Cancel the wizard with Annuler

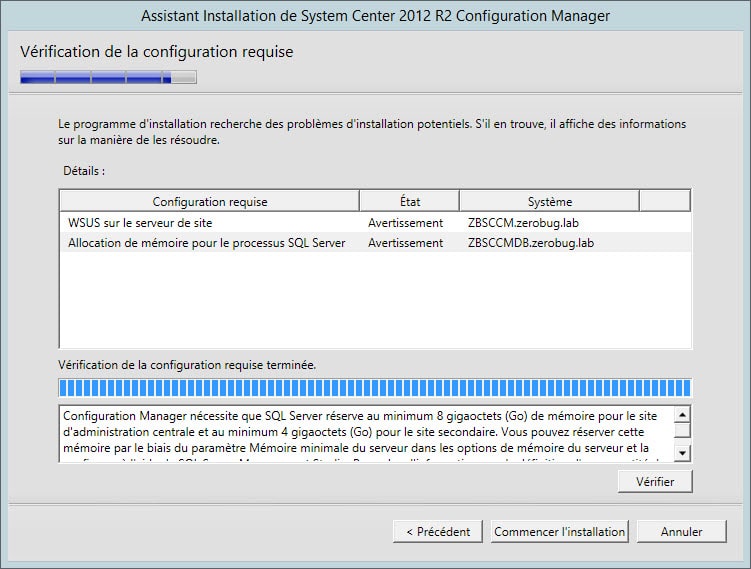coord(682,532)
